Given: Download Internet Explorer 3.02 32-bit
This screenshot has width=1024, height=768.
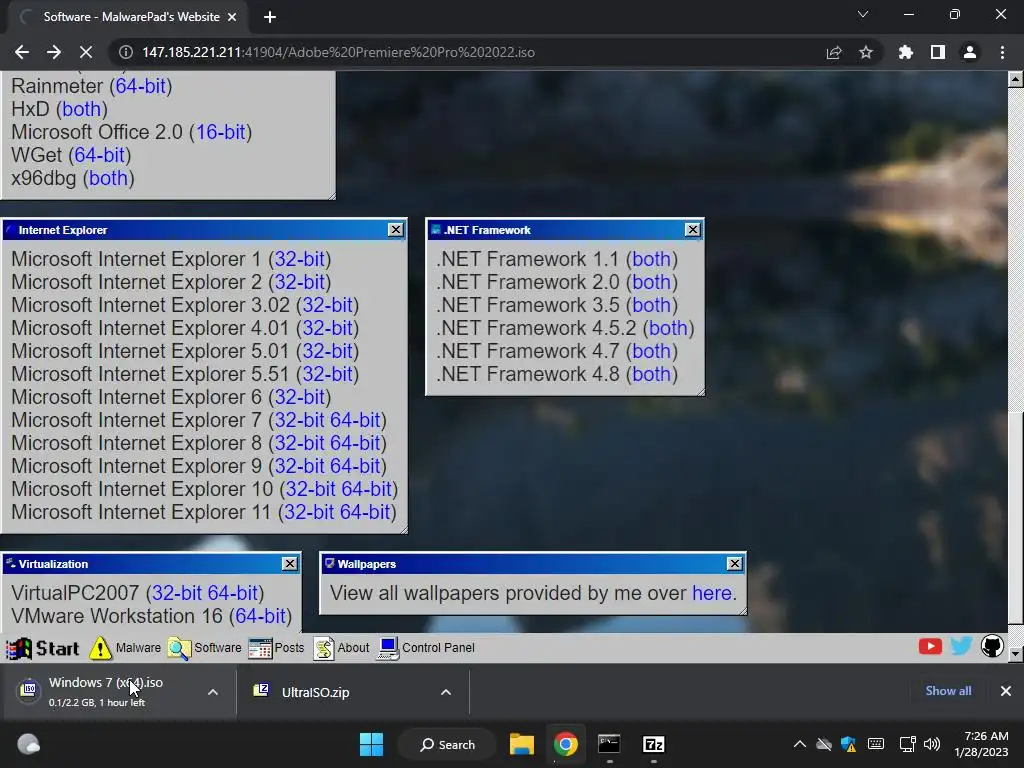Looking at the screenshot, I should [327, 305].
